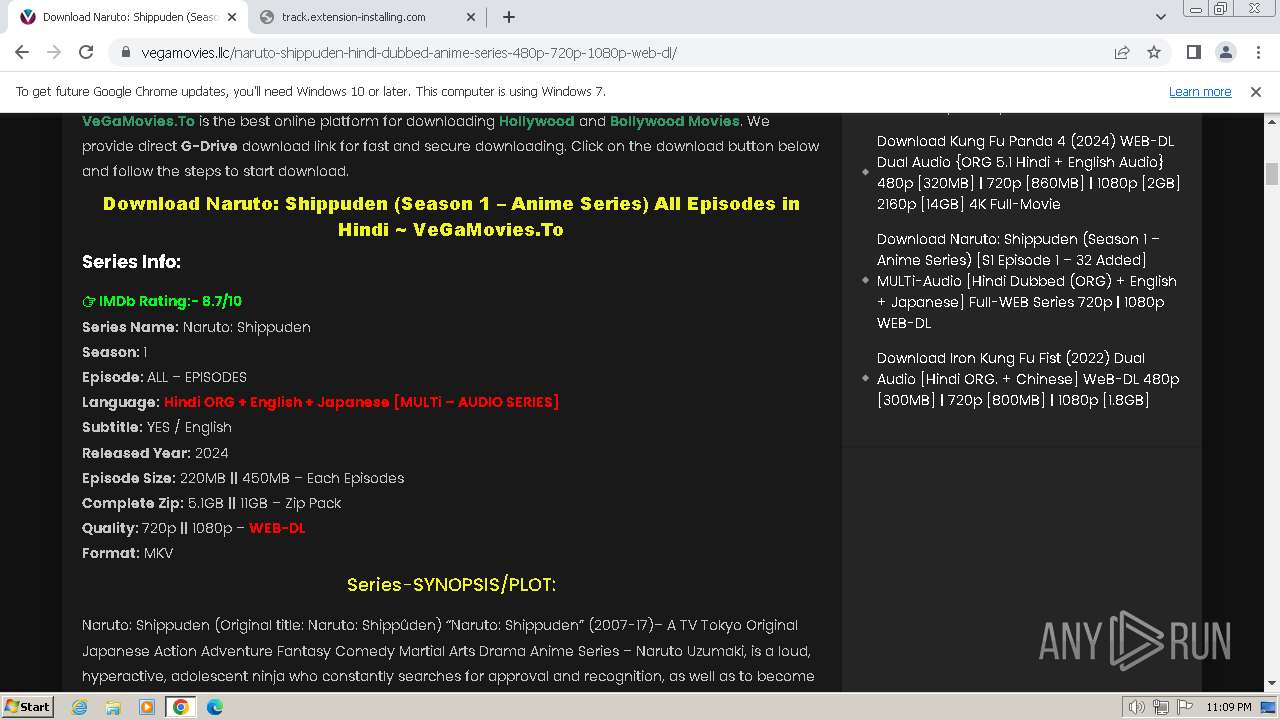Dismiss the Chrome update notification bar
The width and height of the screenshot is (1280, 720).
1256,91
